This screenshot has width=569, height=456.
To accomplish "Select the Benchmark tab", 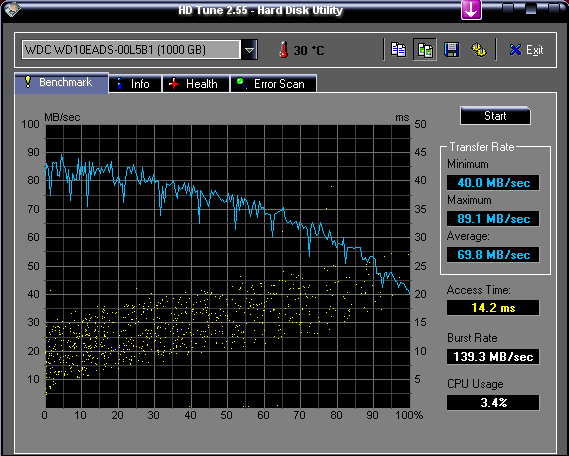I will tap(61, 83).
